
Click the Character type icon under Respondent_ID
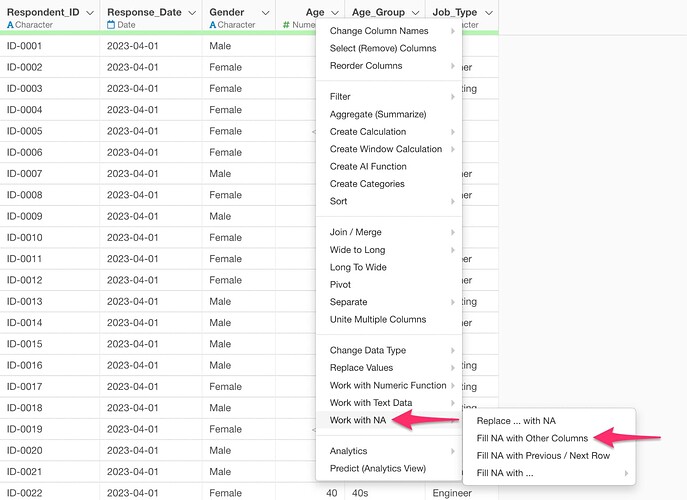10,25
